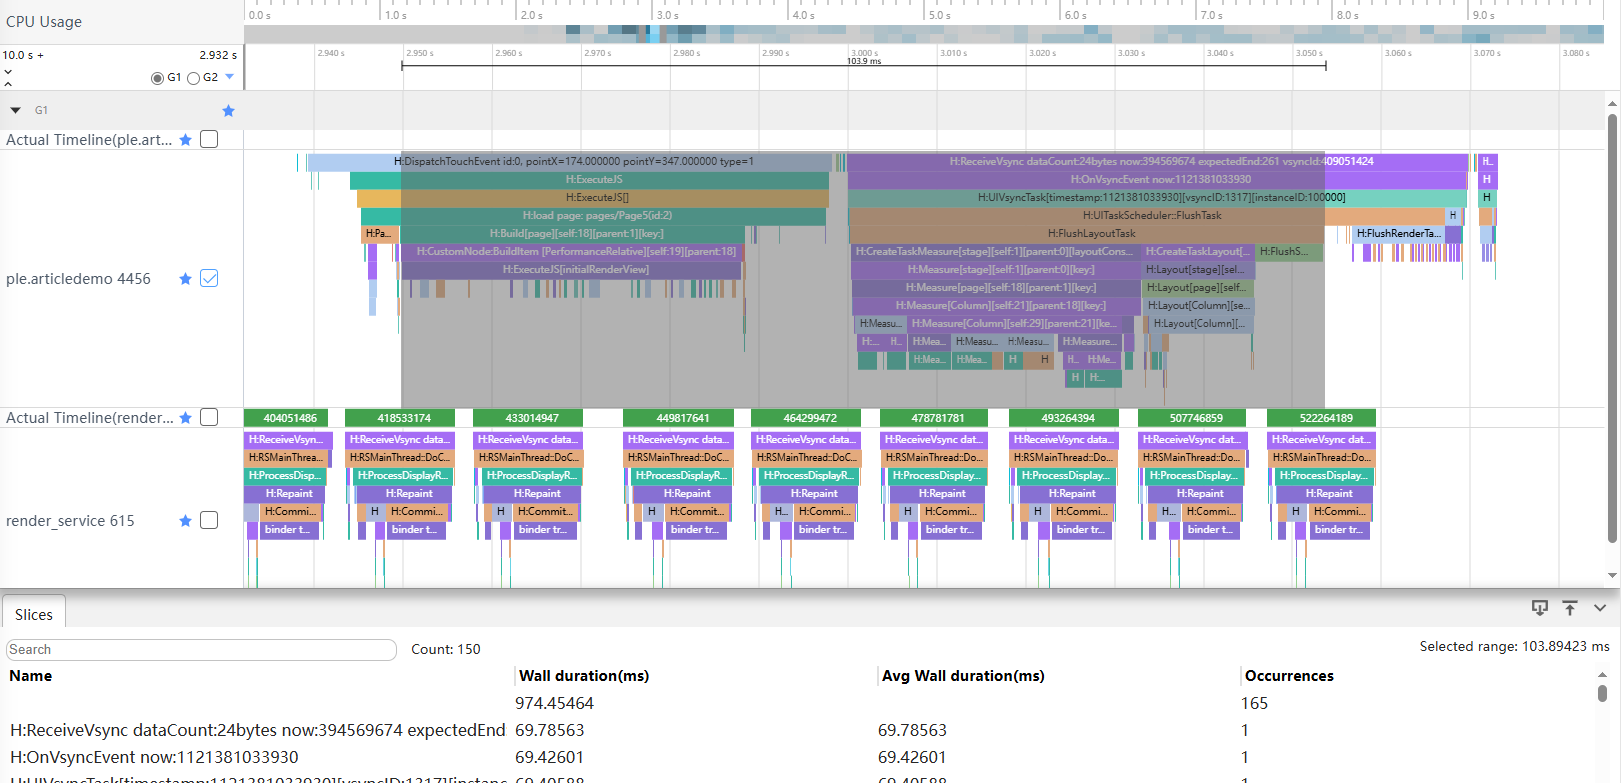Select the H:CreateTaskMeasure[stage] slice
This screenshot has width=1621, height=783.
coord(995,251)
